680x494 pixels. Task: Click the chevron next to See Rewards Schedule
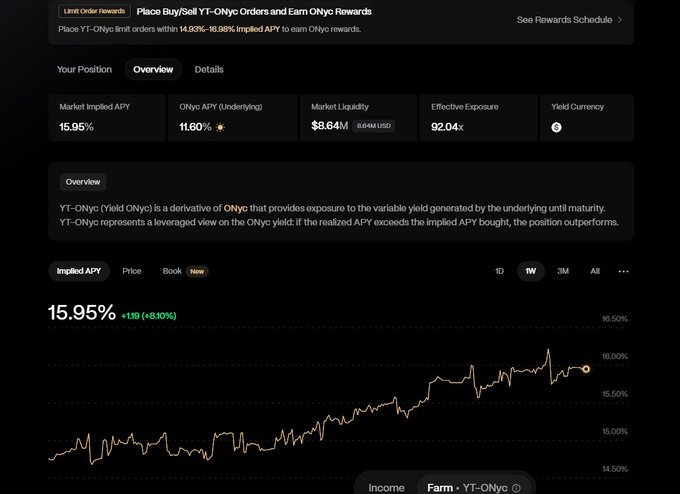620,20
